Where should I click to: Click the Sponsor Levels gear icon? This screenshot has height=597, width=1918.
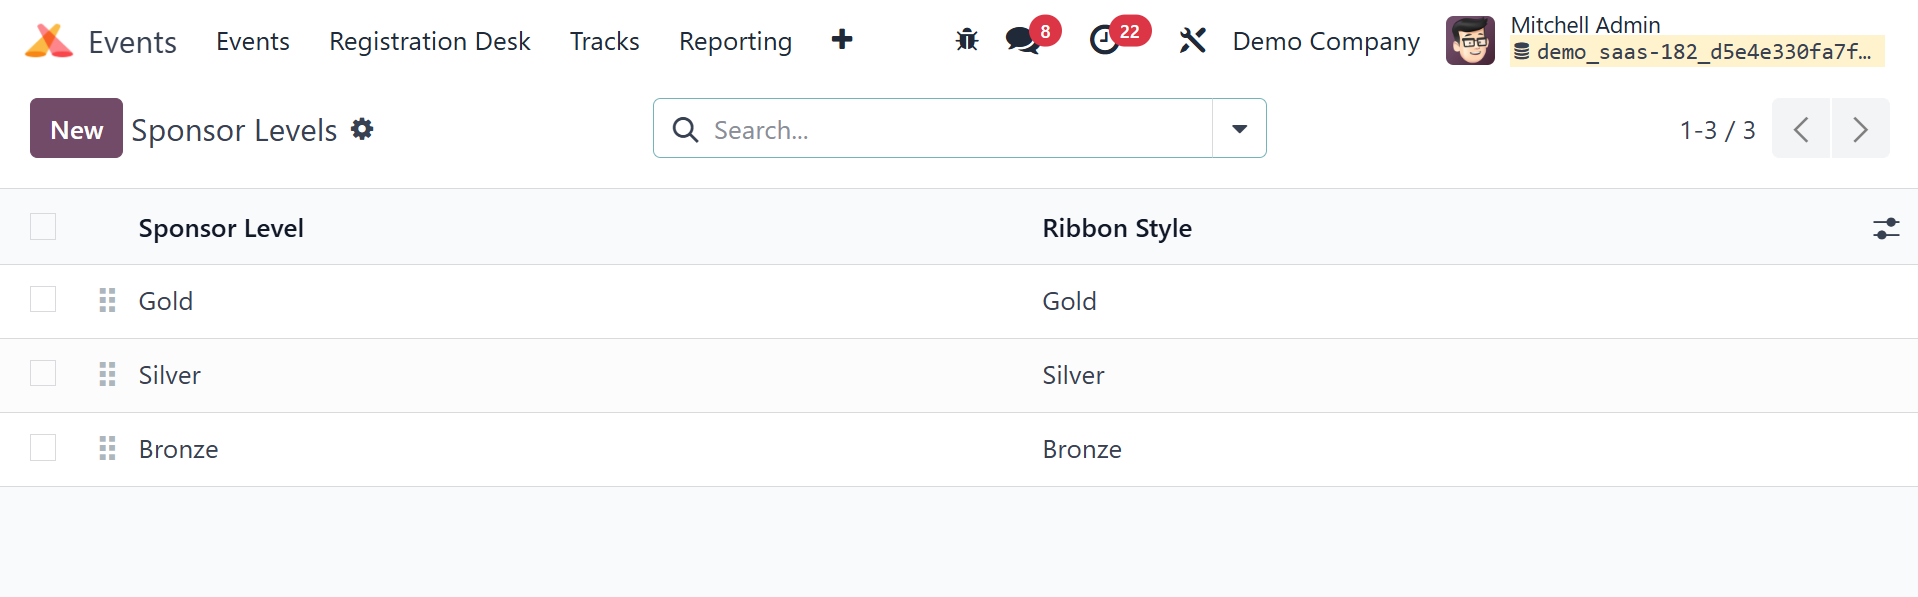tap(362, 129)
